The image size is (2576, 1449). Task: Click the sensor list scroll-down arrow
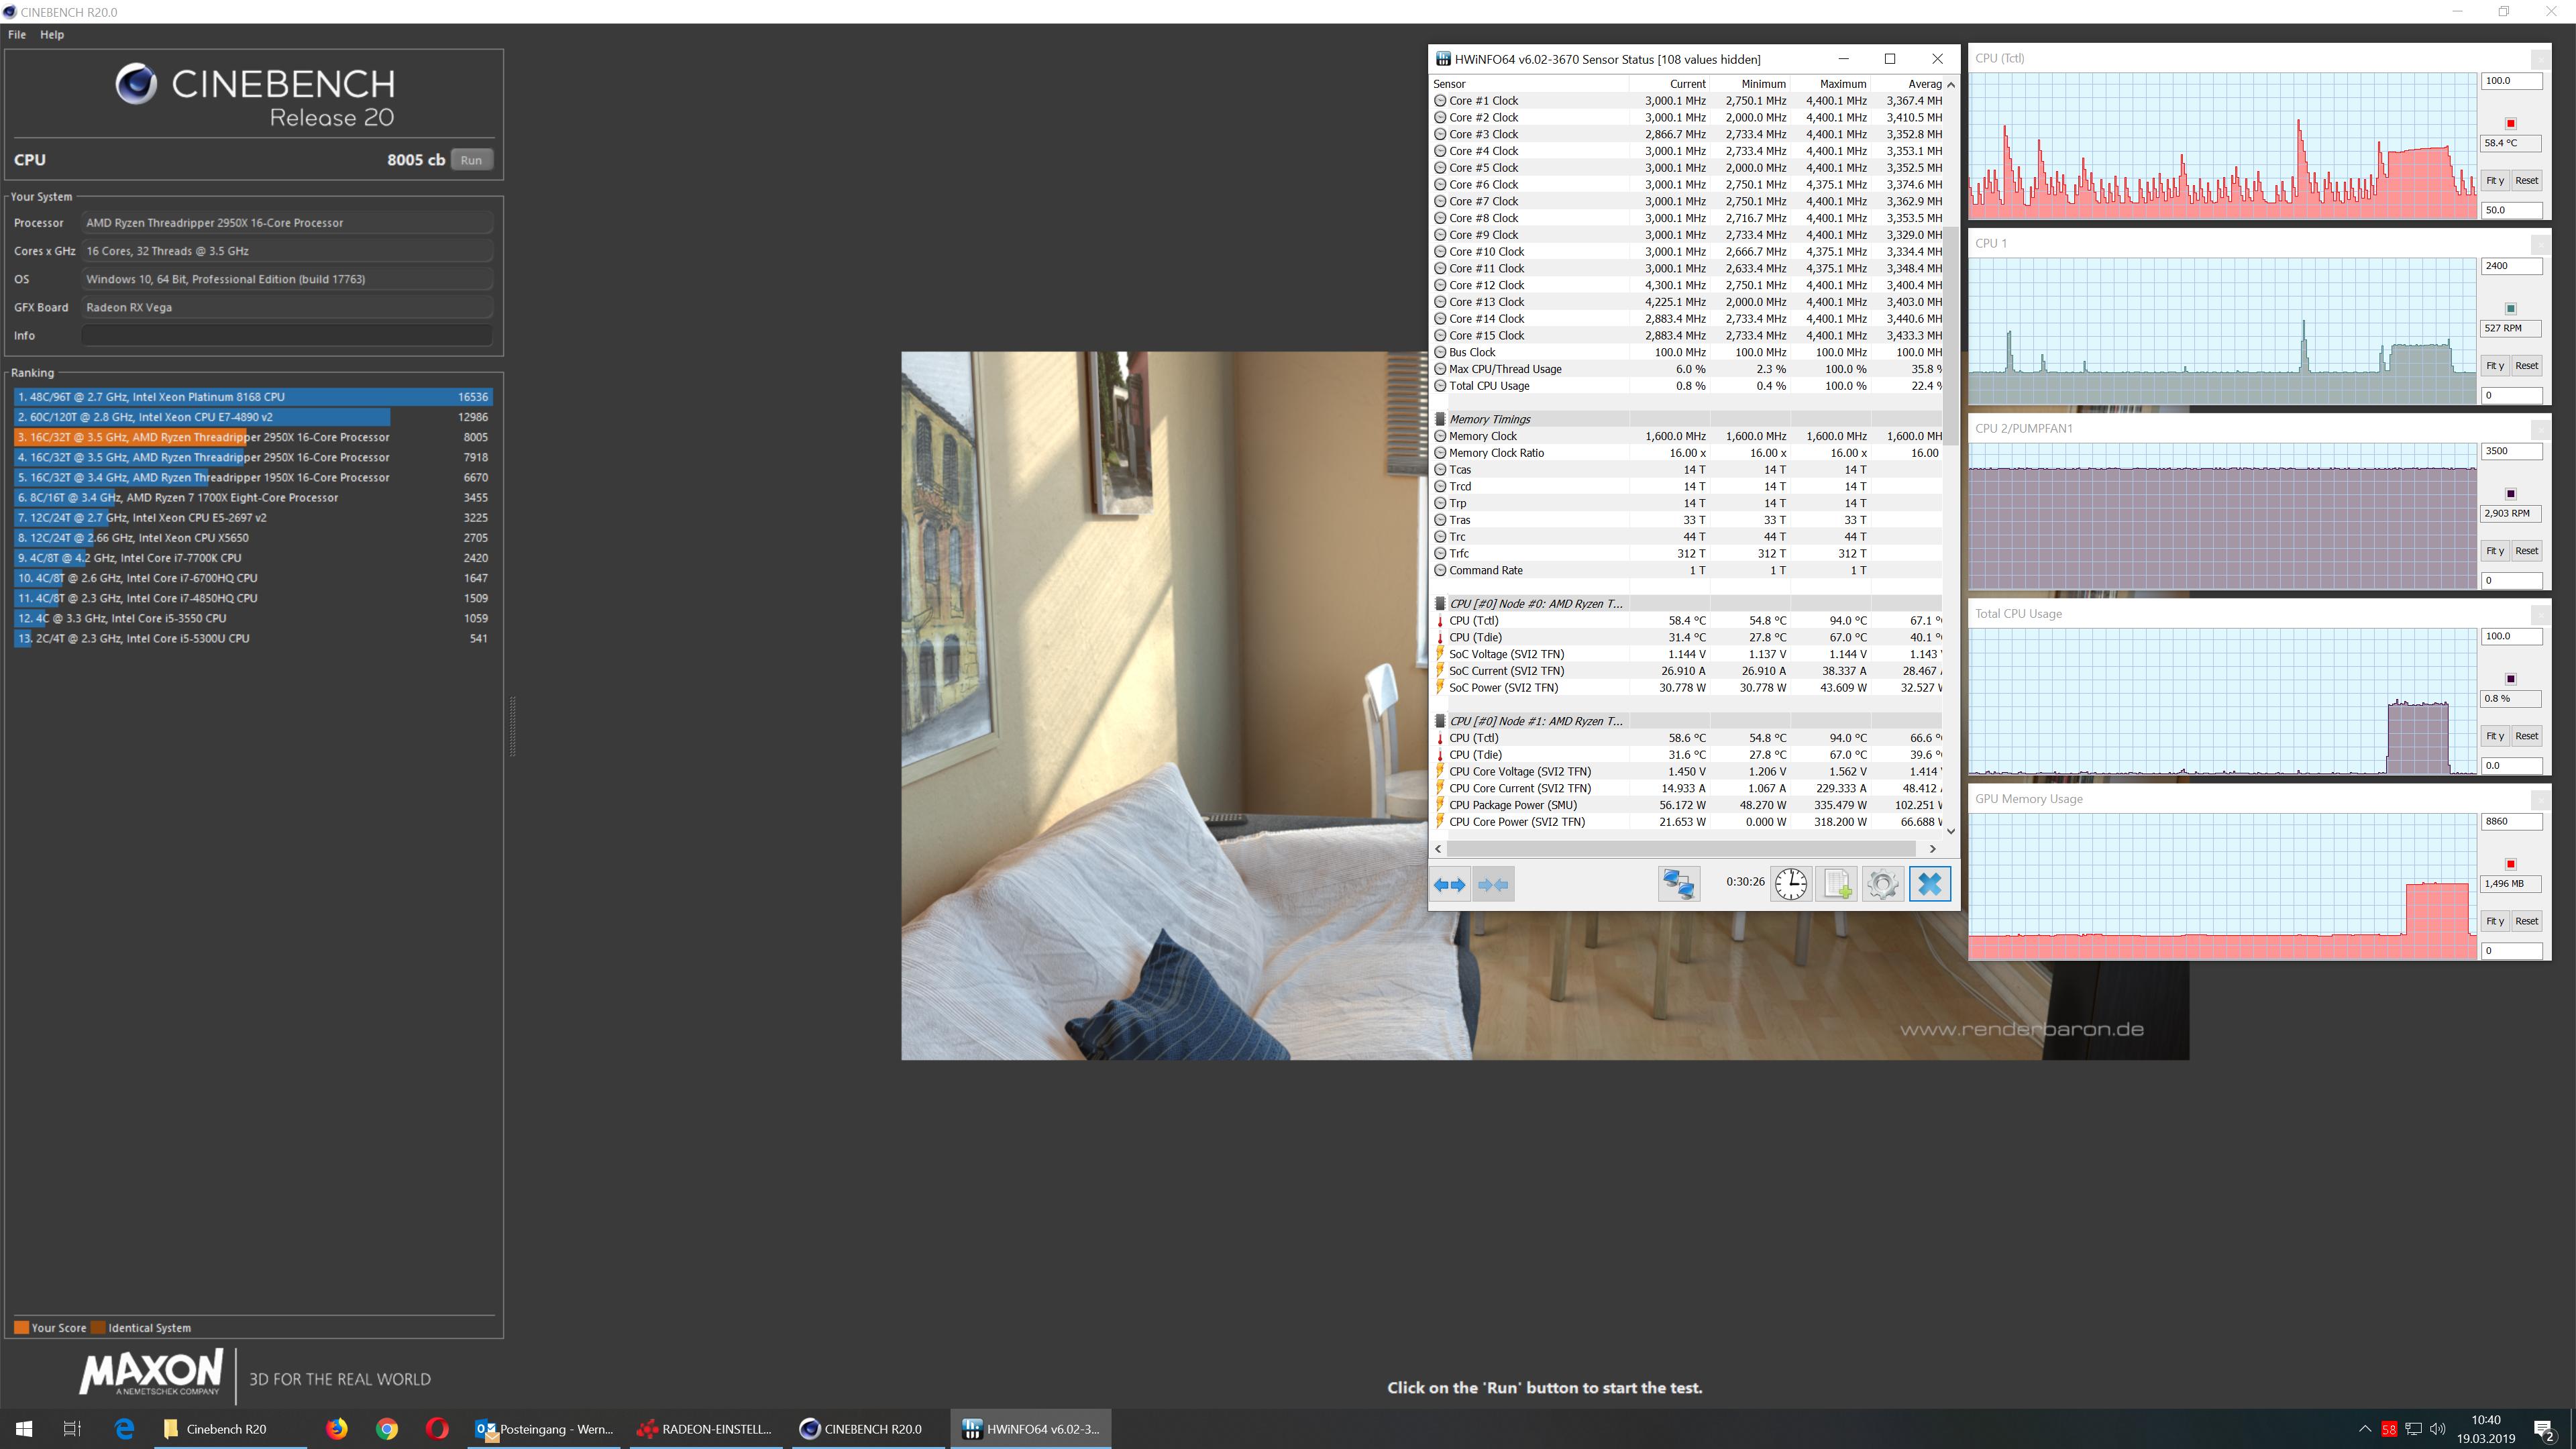pyautogui.click(x=1950, y=831)
